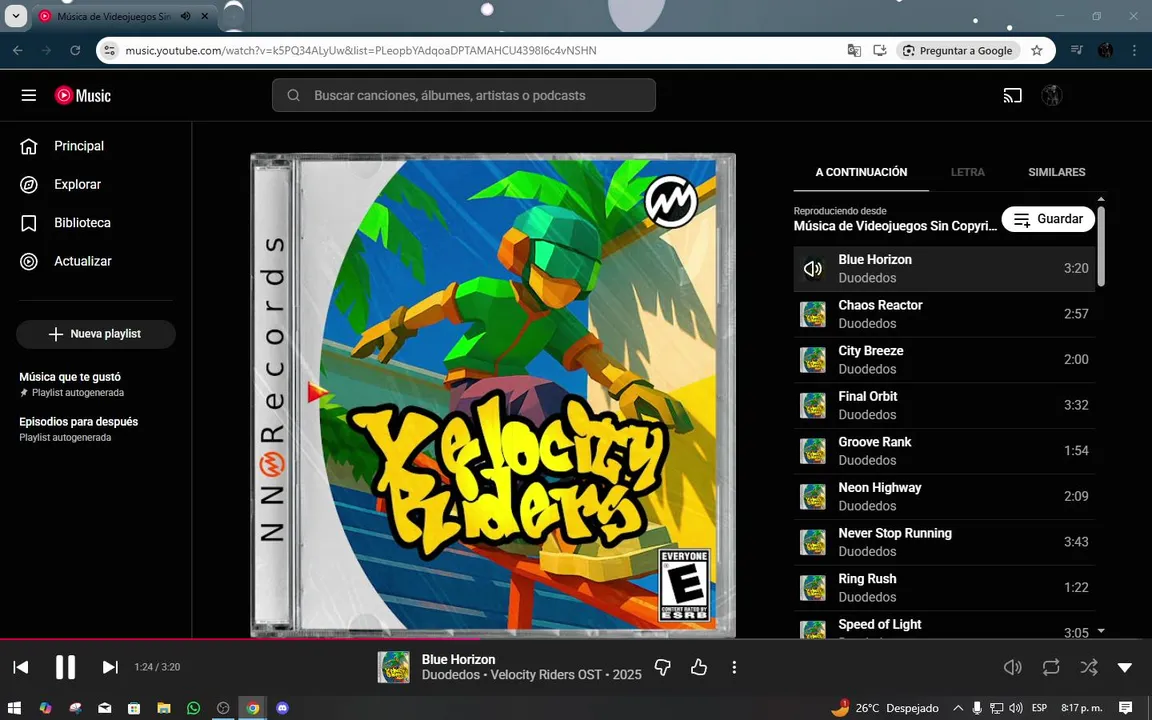Play Never Stop Running from the queue

[944, 542]
